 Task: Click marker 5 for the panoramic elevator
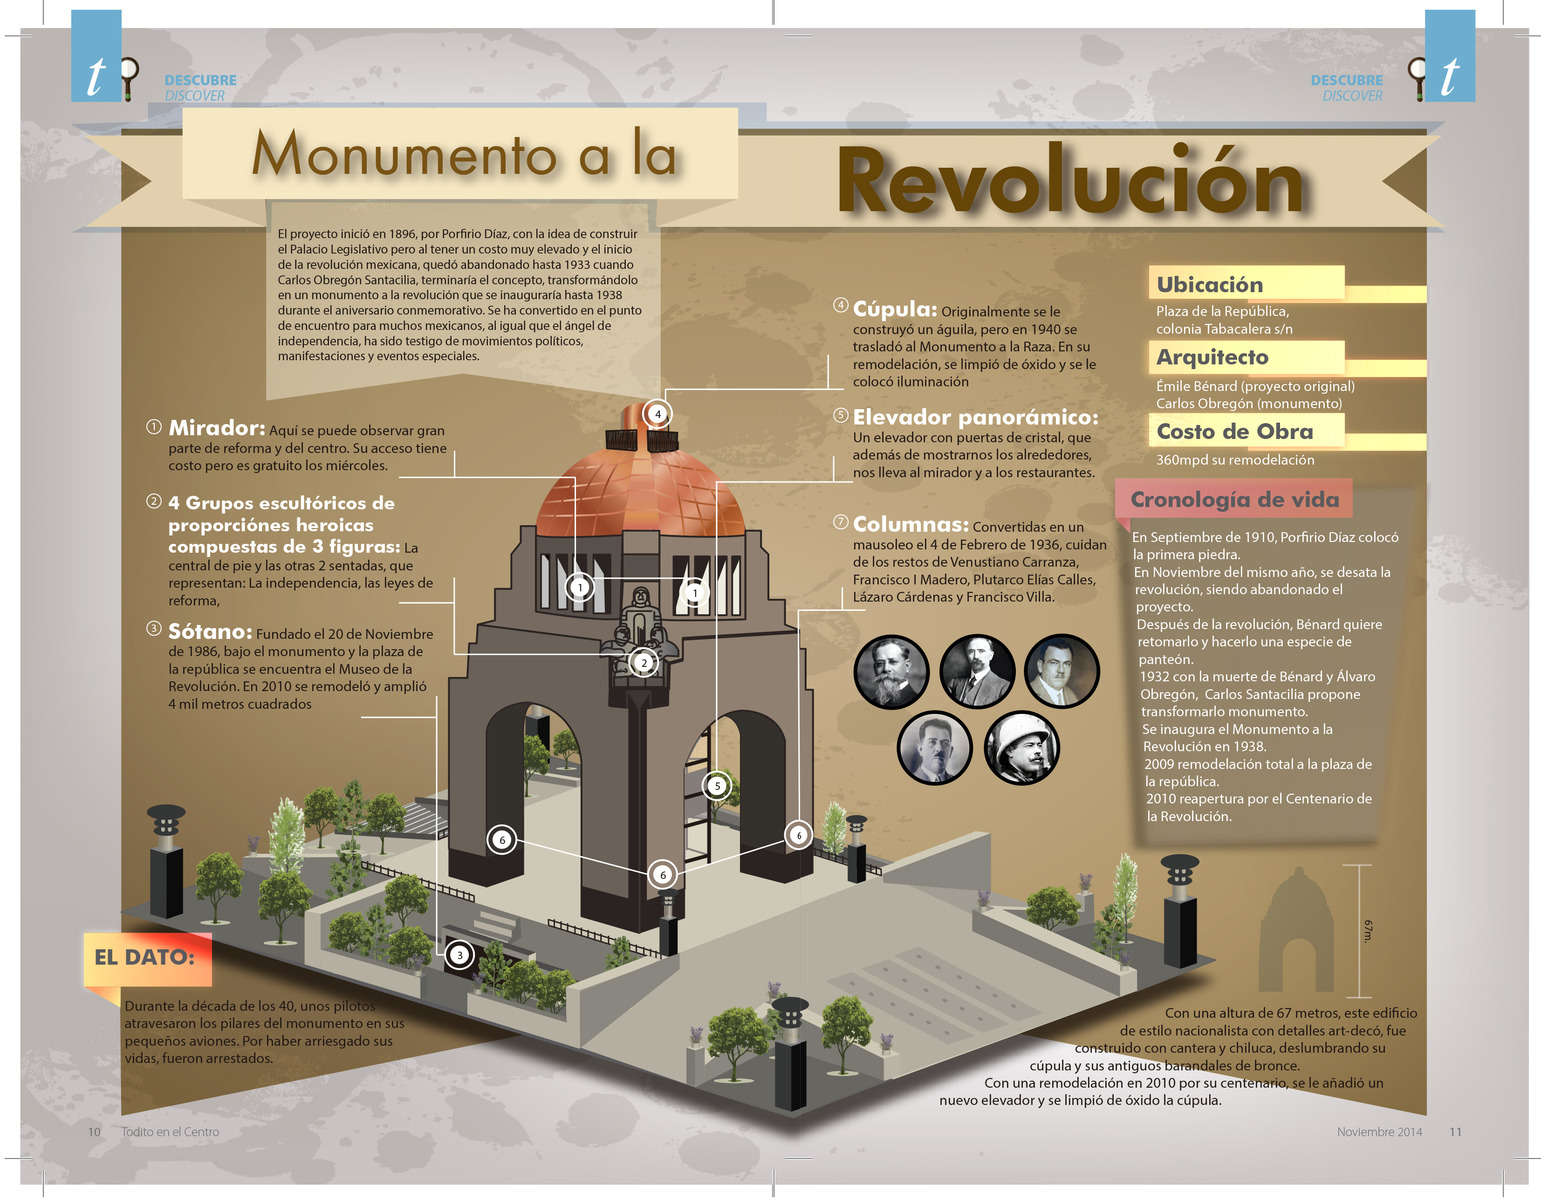[716, 786]
